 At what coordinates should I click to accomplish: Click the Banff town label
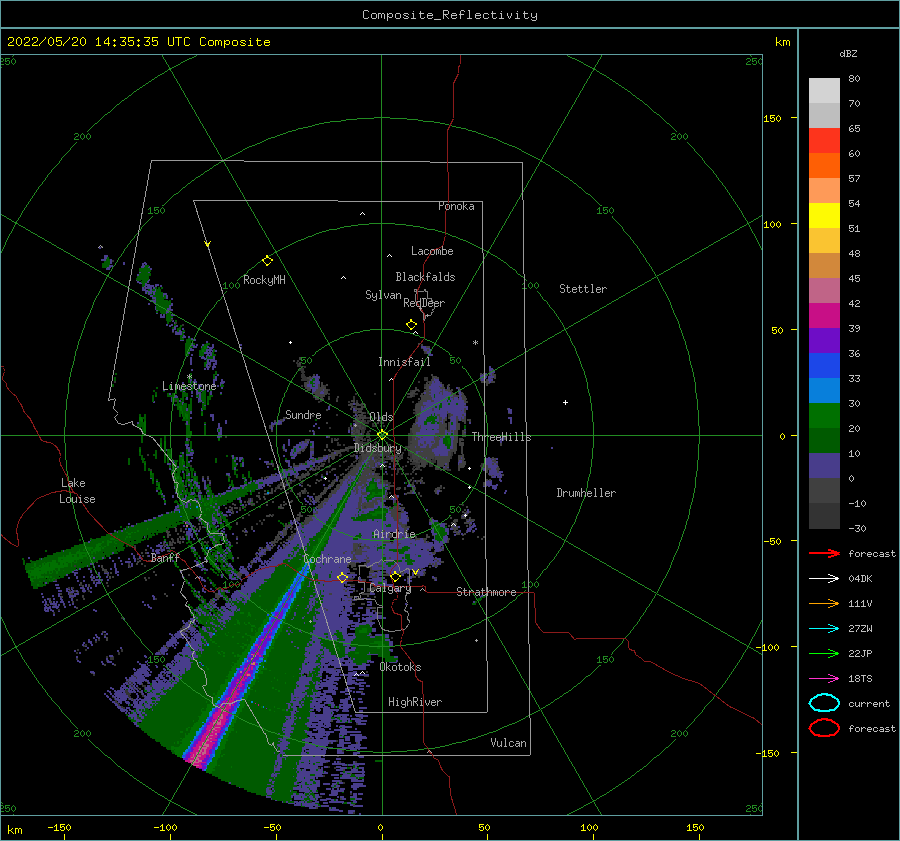165,558
